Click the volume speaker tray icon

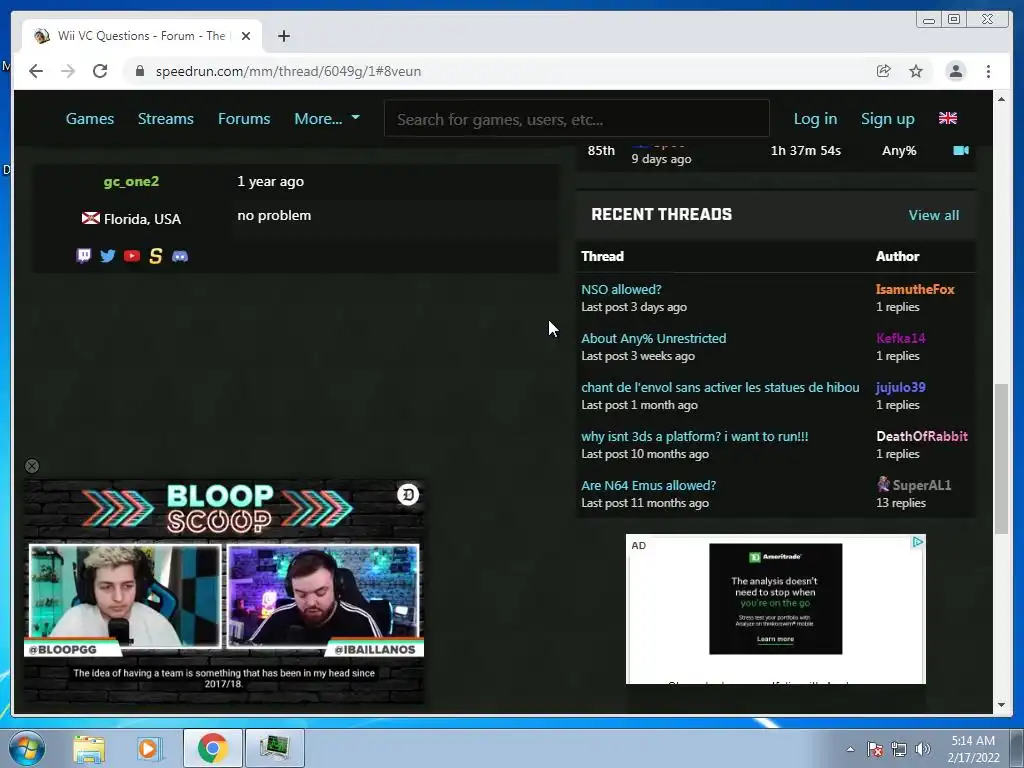pos(923,749)
